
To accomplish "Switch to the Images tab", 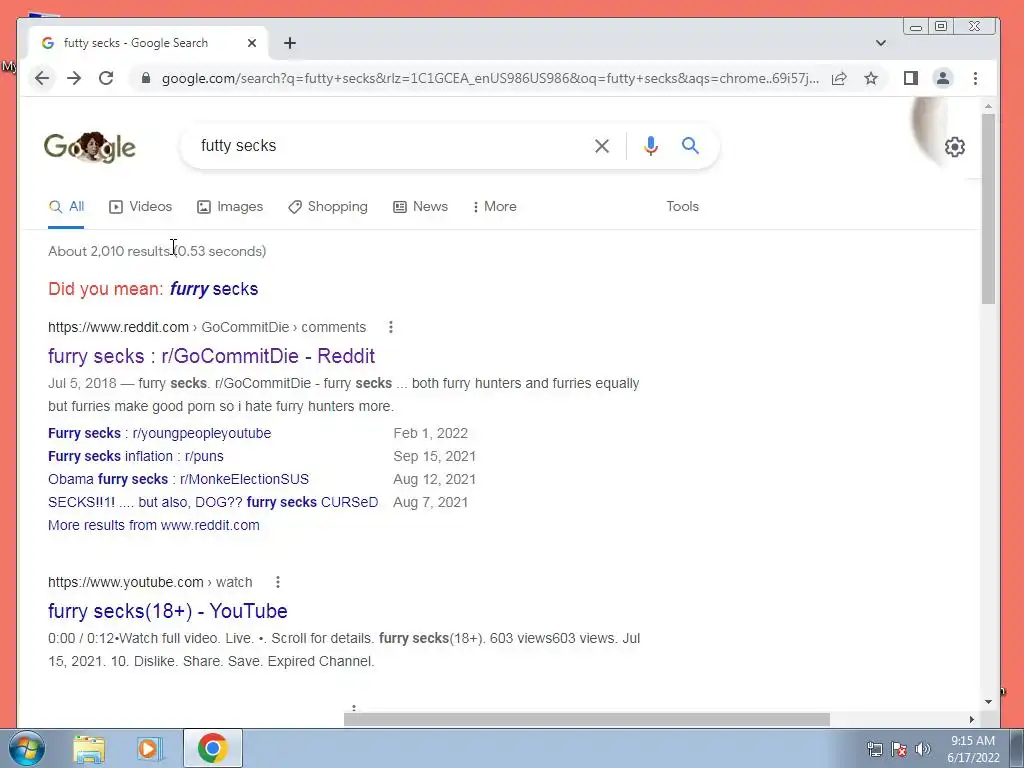I will click(x=230, y=206).
